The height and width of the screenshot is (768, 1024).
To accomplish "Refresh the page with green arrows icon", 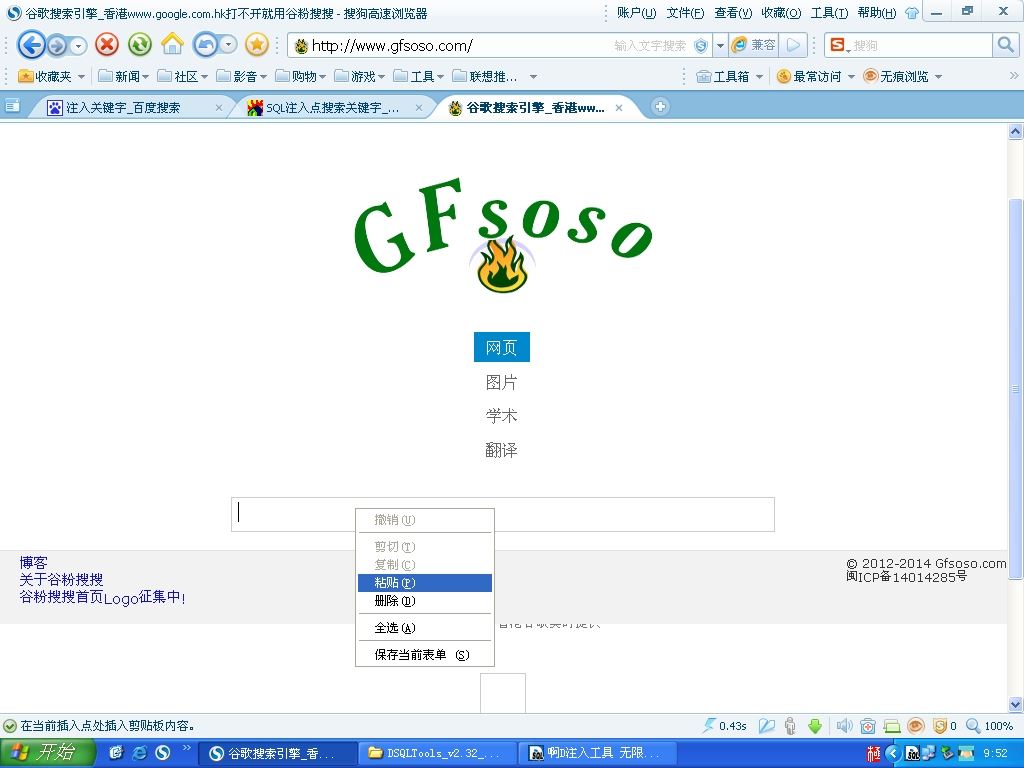I will tap(140, 45).
